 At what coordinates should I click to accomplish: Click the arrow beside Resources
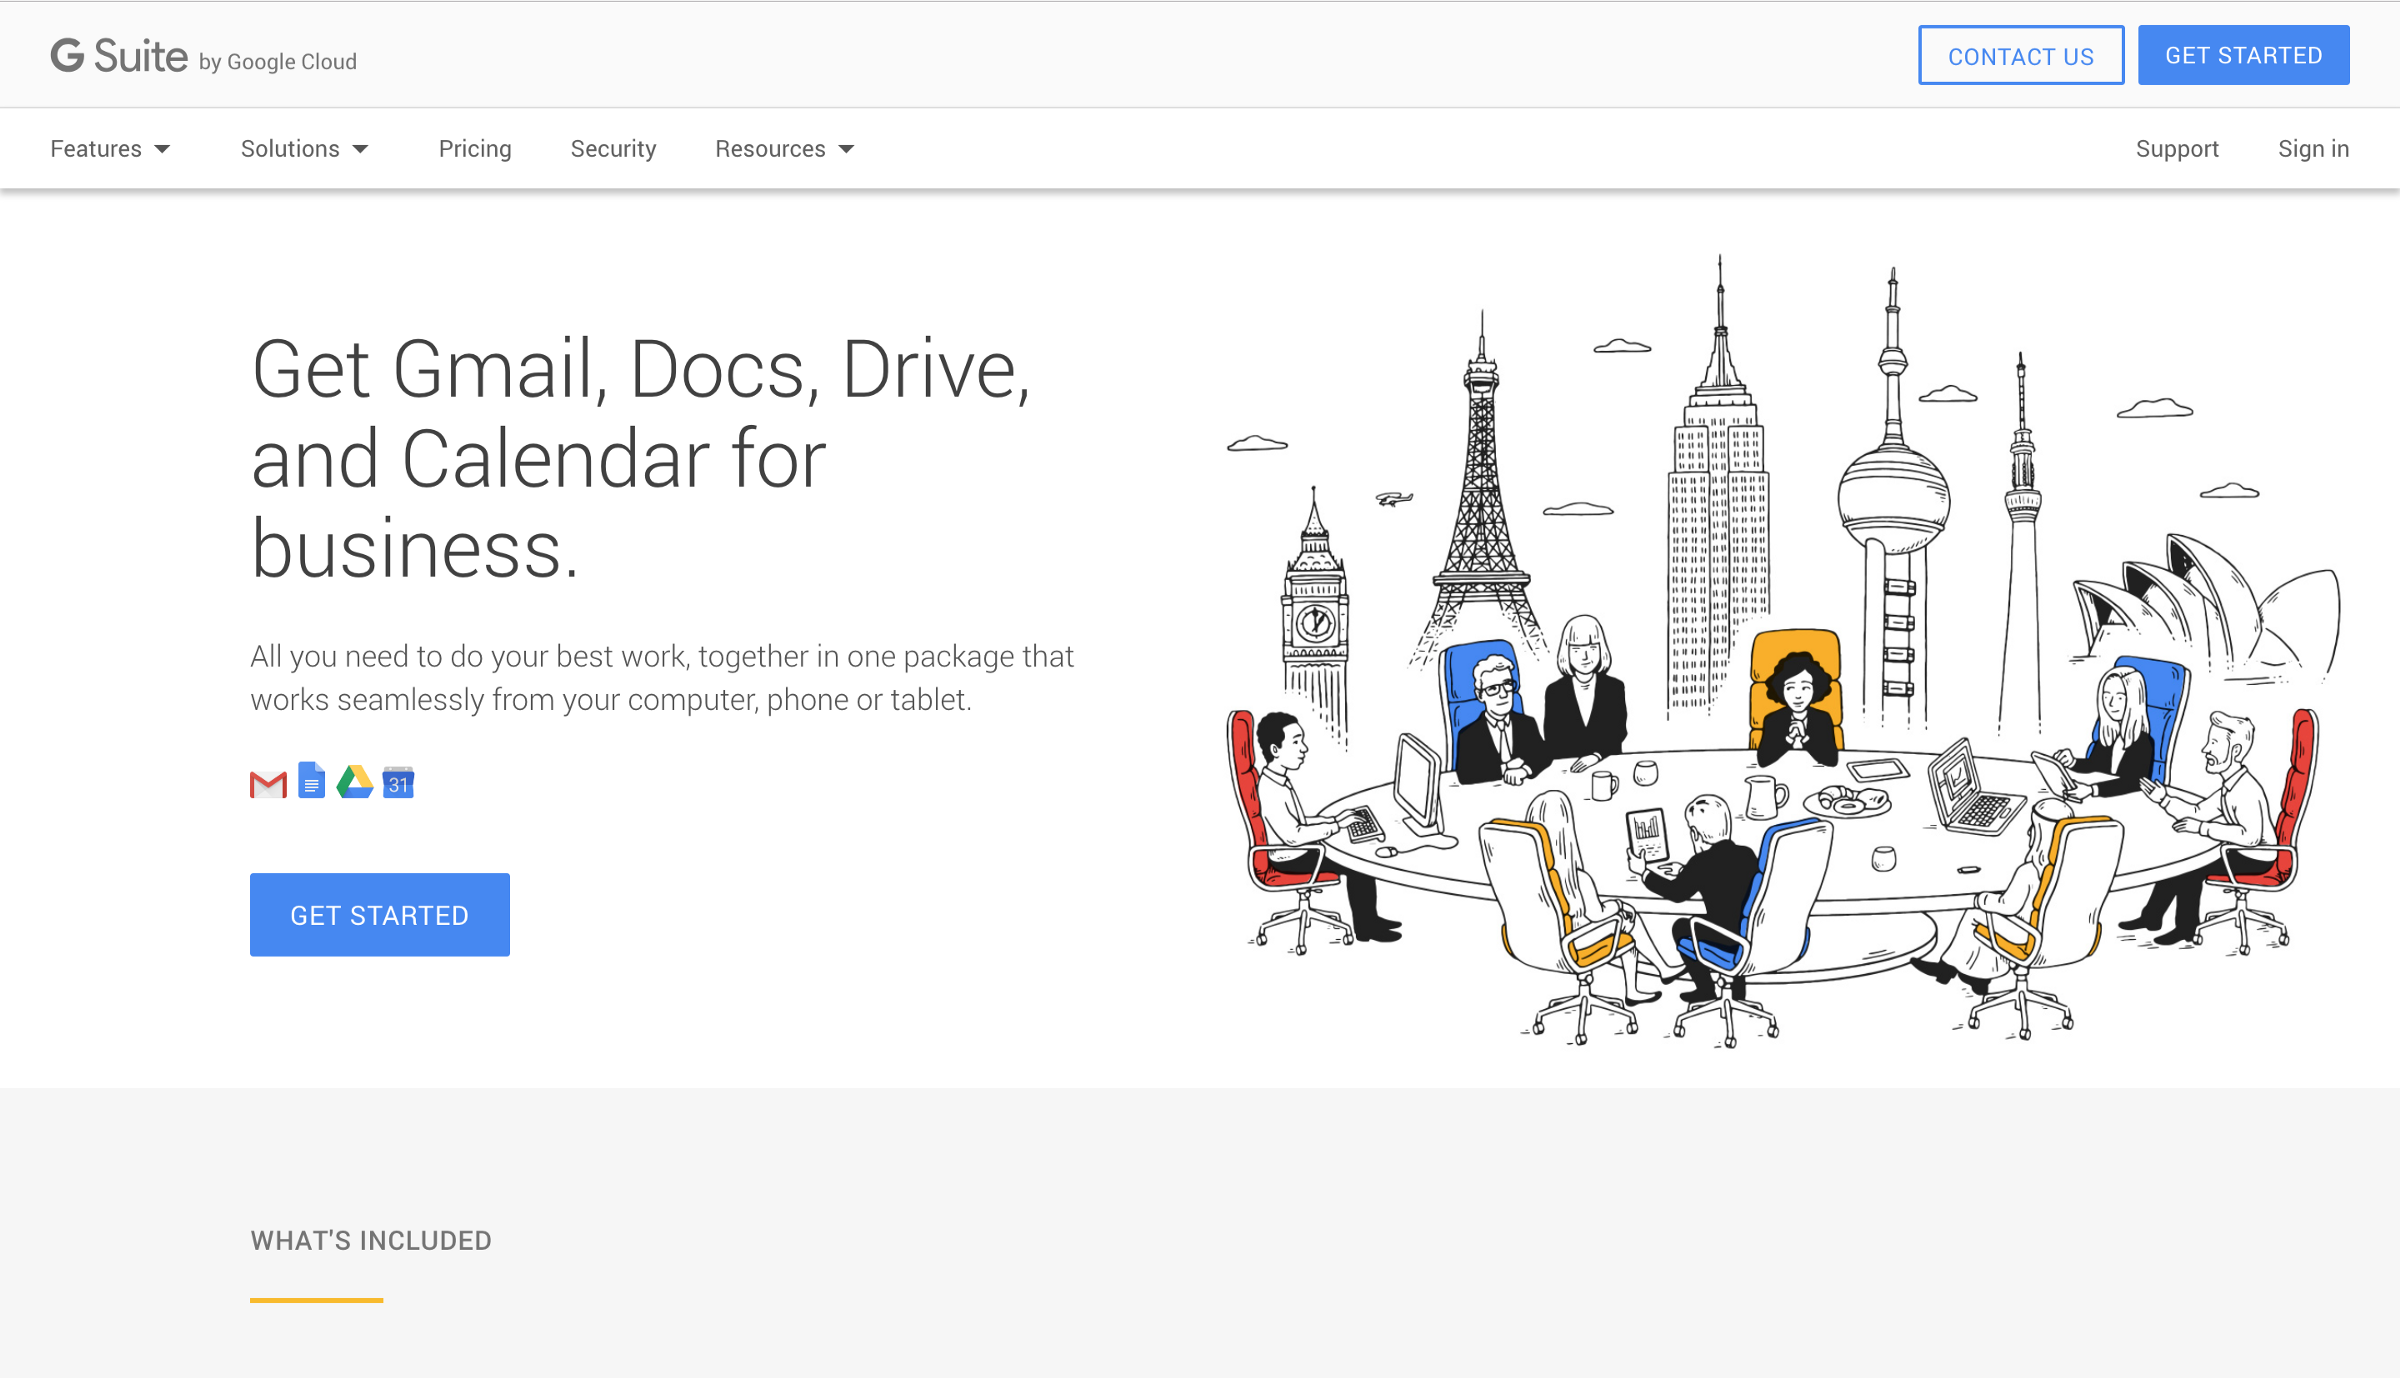846,150
